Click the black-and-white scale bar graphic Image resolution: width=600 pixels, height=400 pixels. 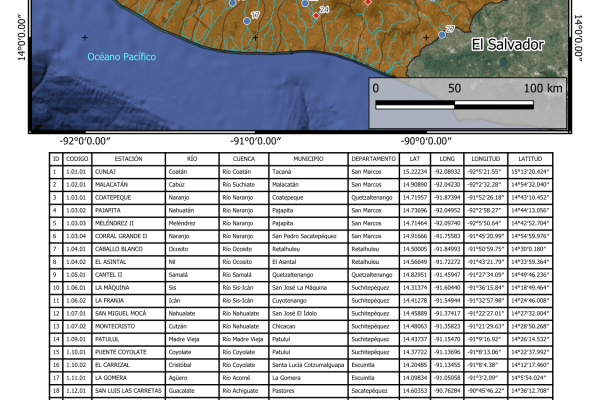click(x=455, y=105)
